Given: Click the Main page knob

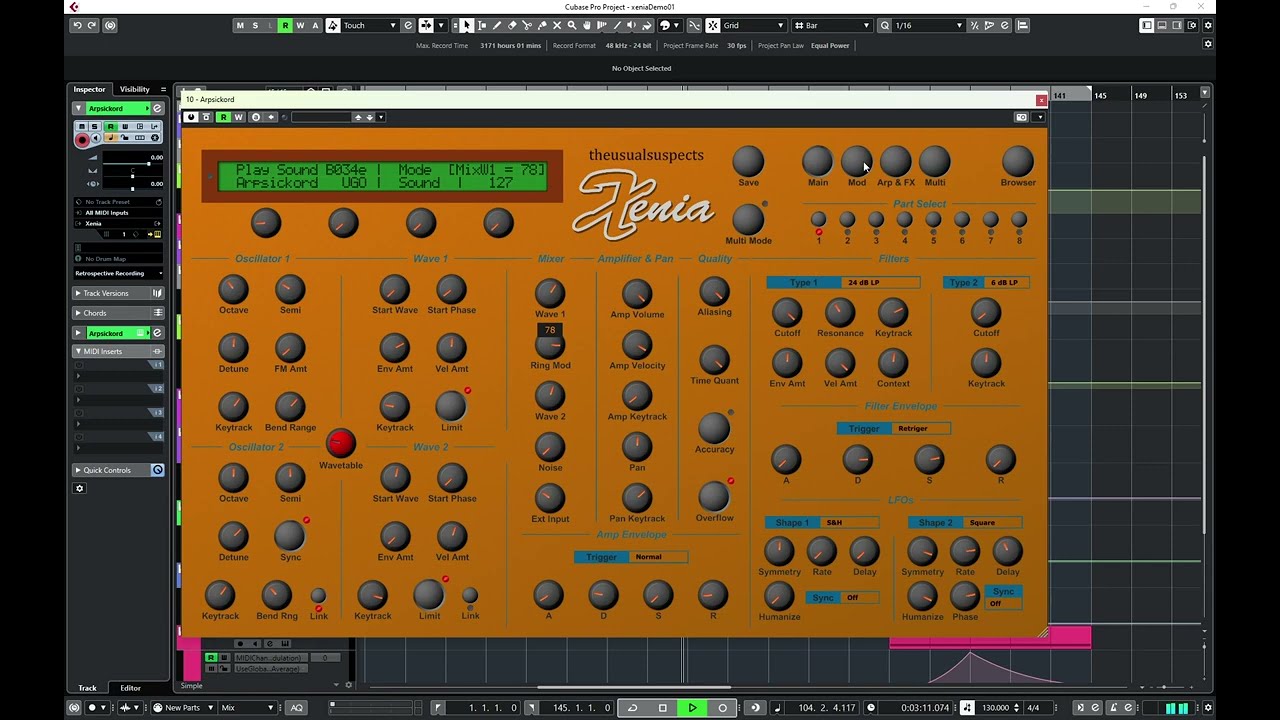Looking at the screenshot, I should coord(817,161).
